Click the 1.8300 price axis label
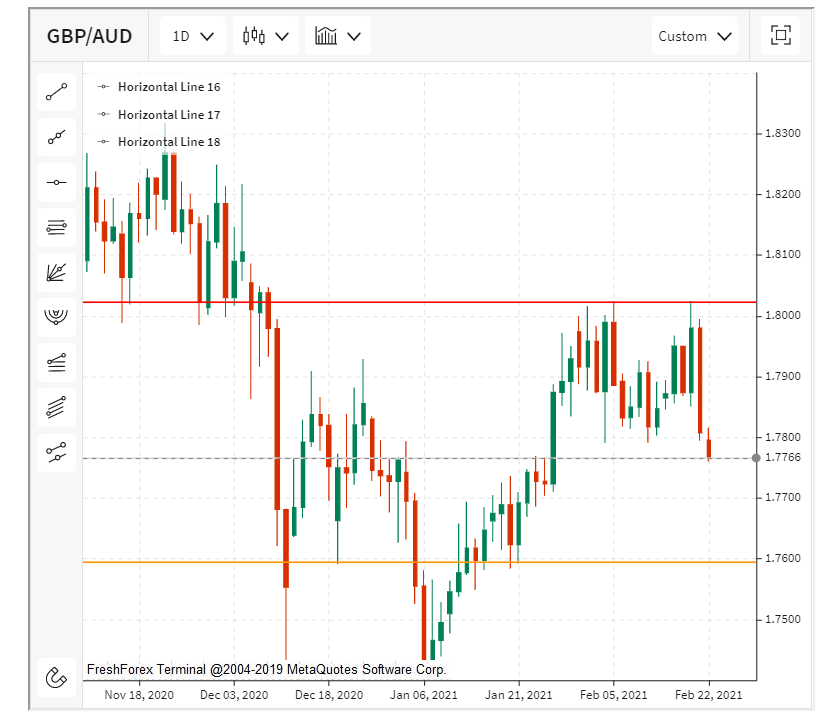The image size is (839, 727). pos(783,133)
